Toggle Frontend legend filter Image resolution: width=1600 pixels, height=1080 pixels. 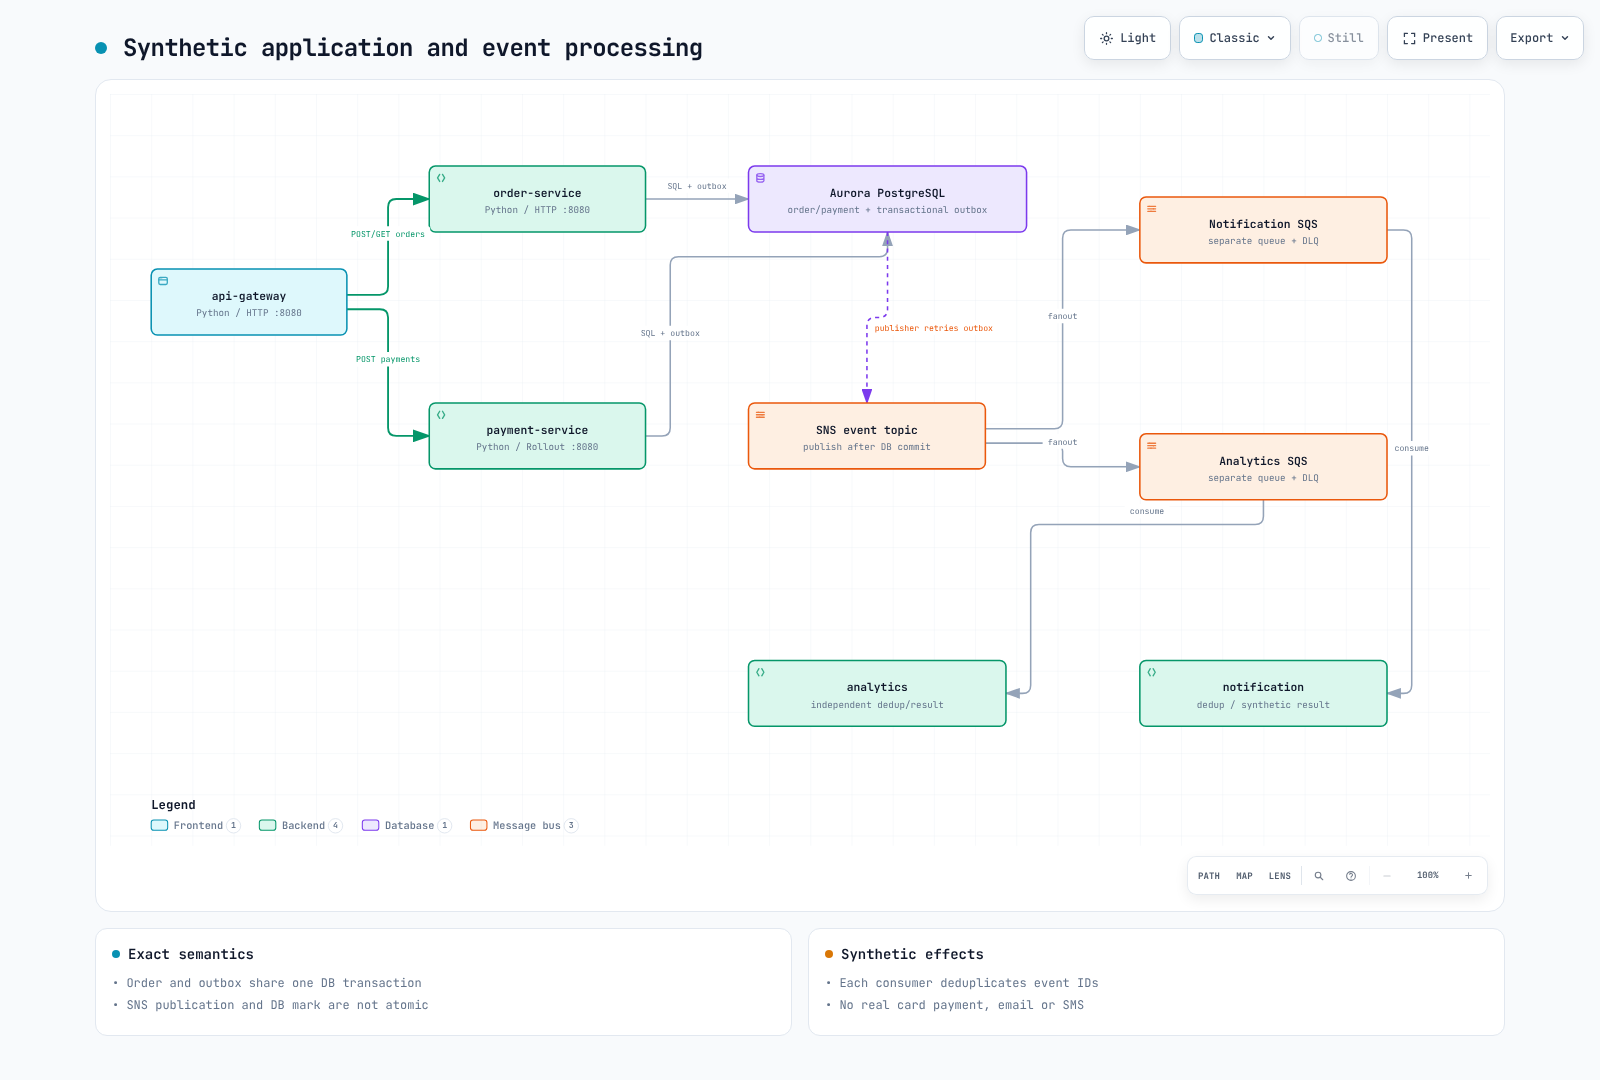196,826
